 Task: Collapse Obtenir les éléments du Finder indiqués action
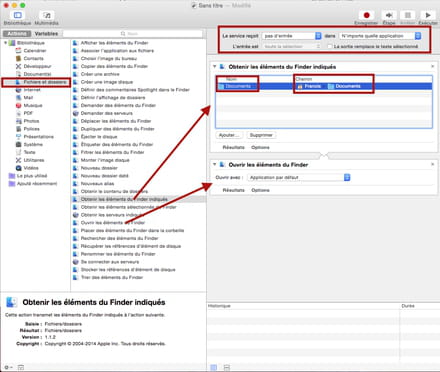(215, 67)
